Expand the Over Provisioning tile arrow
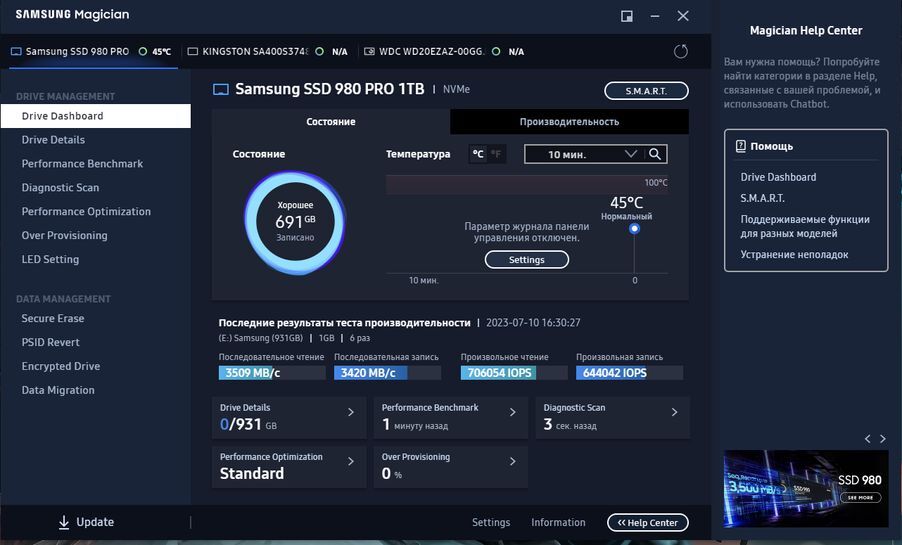 click(x=512, y=461)
